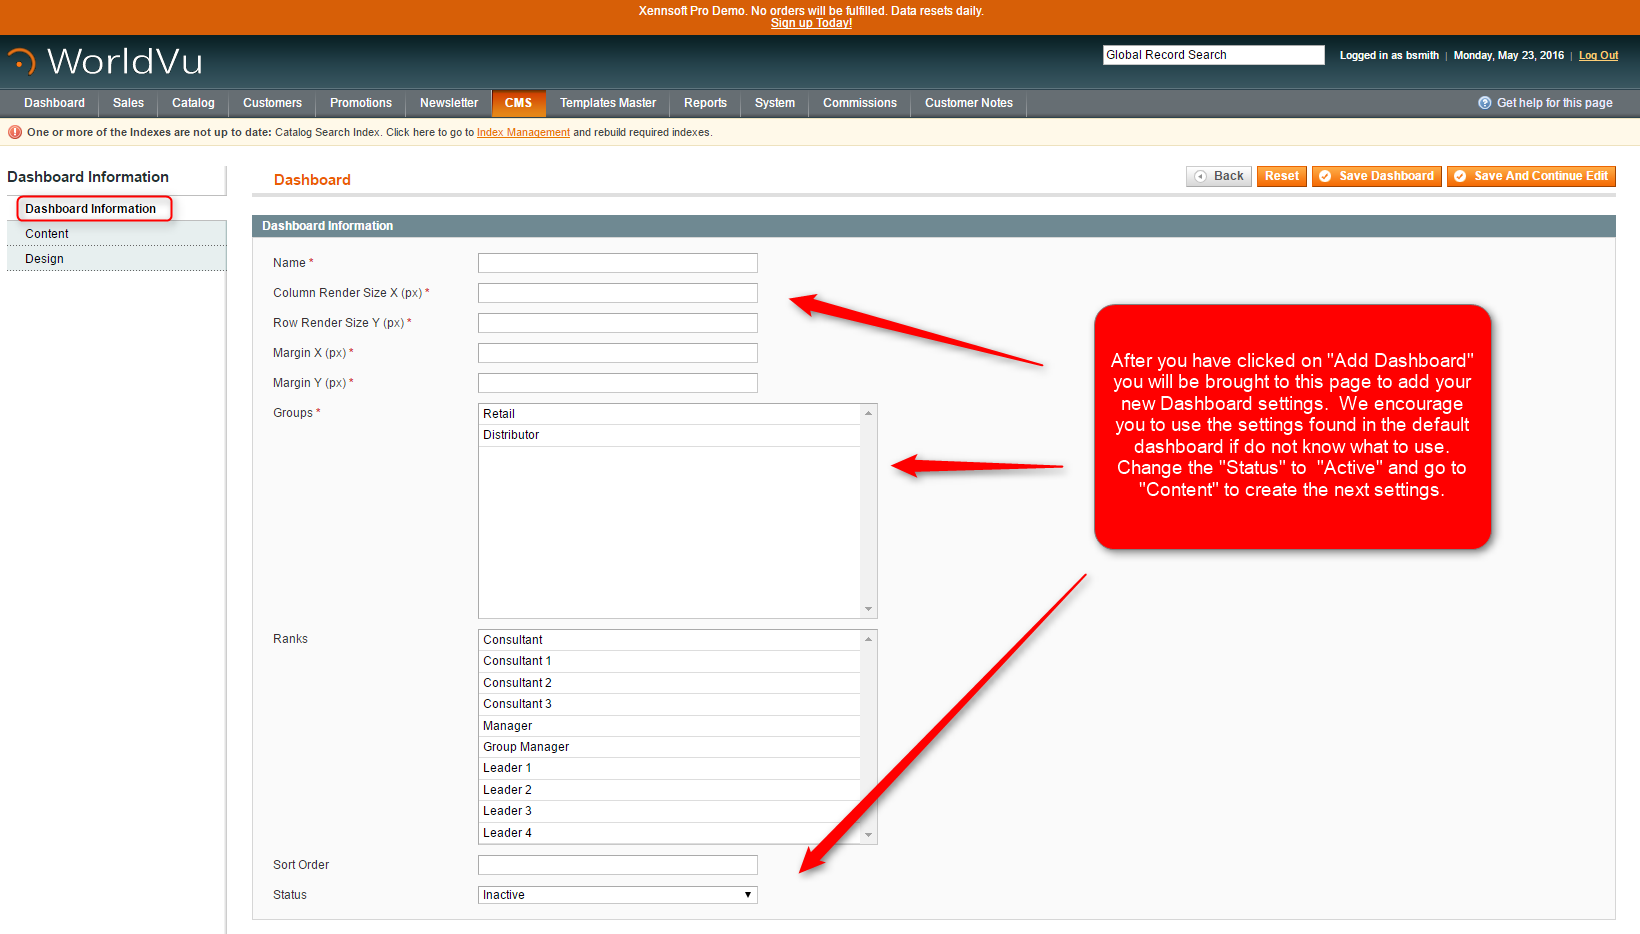1640x934 pixels.
Task: Switch to the Content tab
Action: click(x=47, y=234)
